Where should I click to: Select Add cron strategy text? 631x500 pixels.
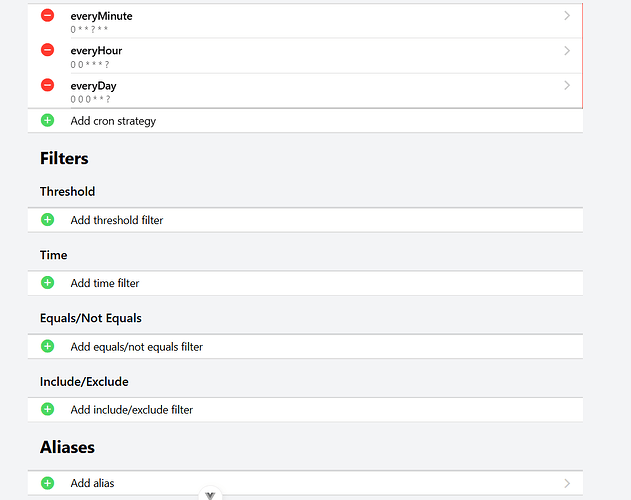113,121
